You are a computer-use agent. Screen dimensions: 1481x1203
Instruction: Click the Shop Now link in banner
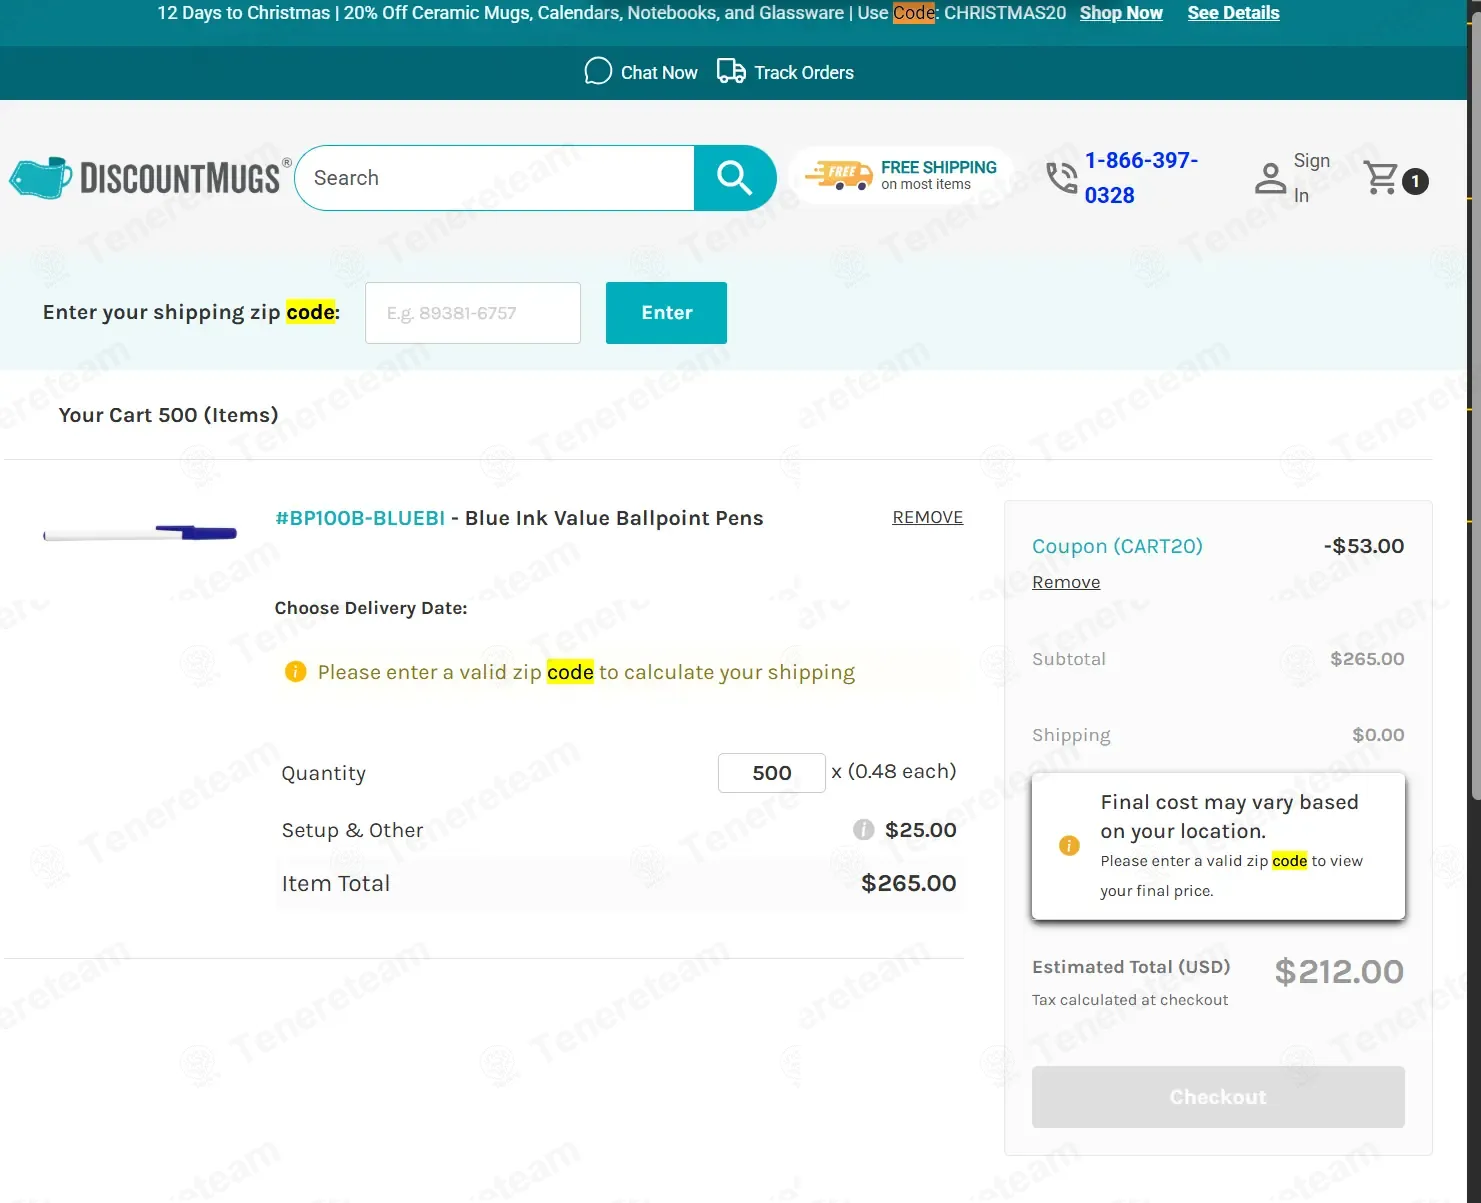(x=1120, y=13)
